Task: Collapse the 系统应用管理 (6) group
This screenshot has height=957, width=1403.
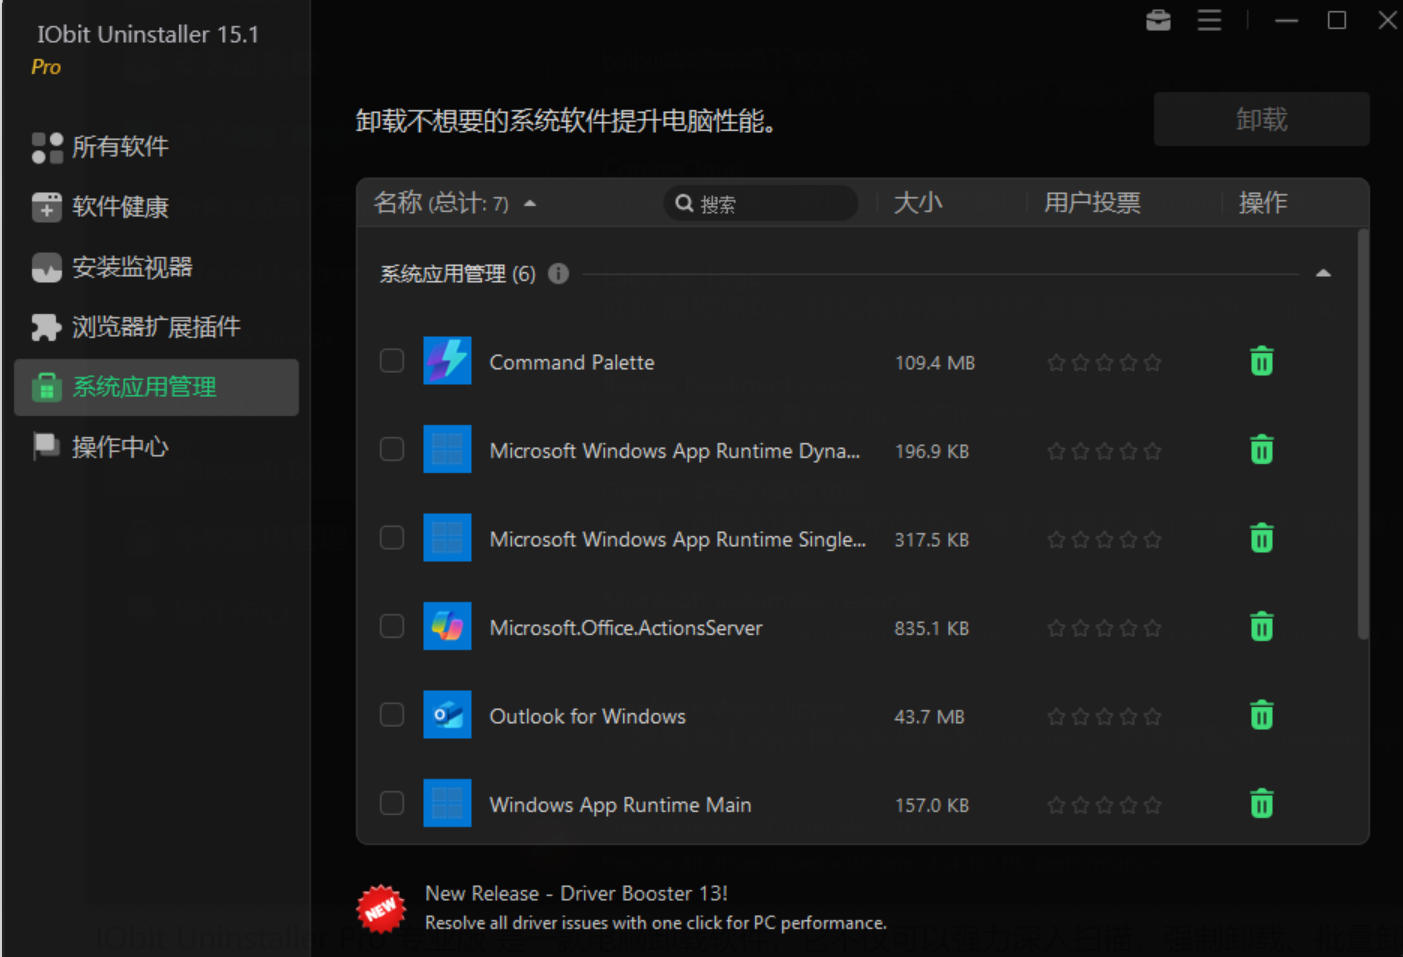Action: pyautogui.click(x=1323, y=274)
